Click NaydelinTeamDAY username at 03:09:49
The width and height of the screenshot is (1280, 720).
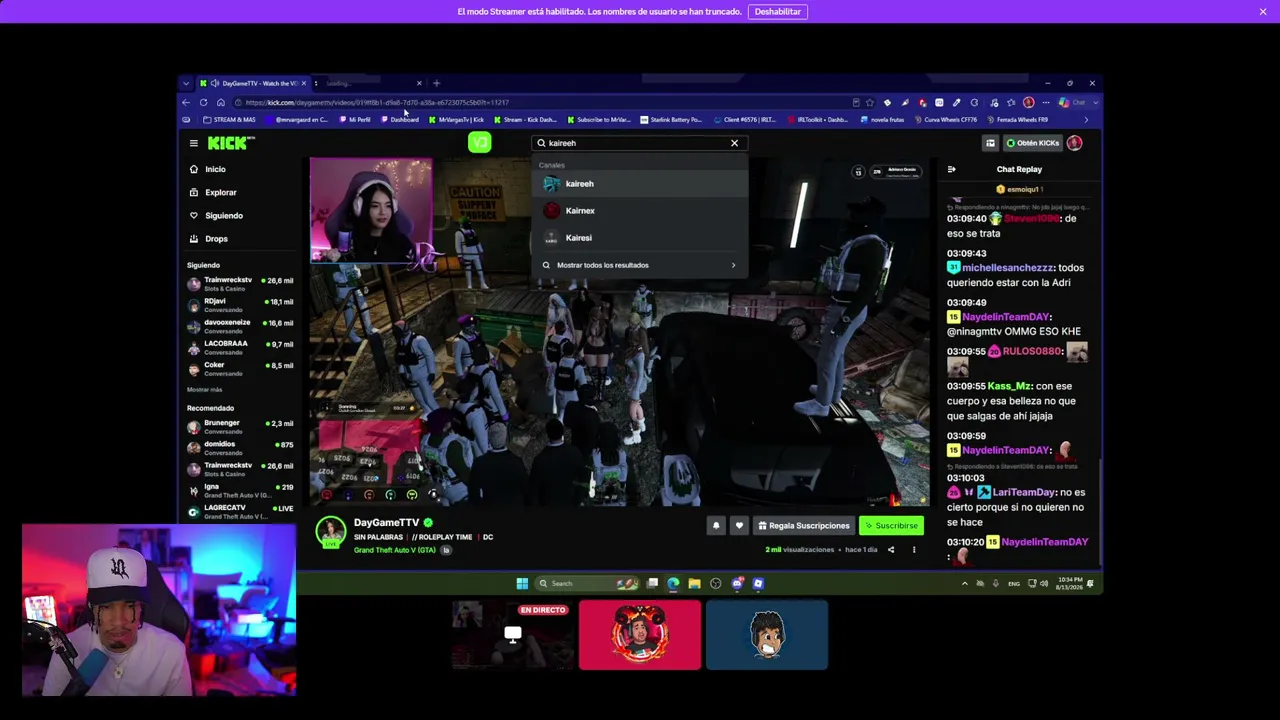click(x=1005, y=317)
